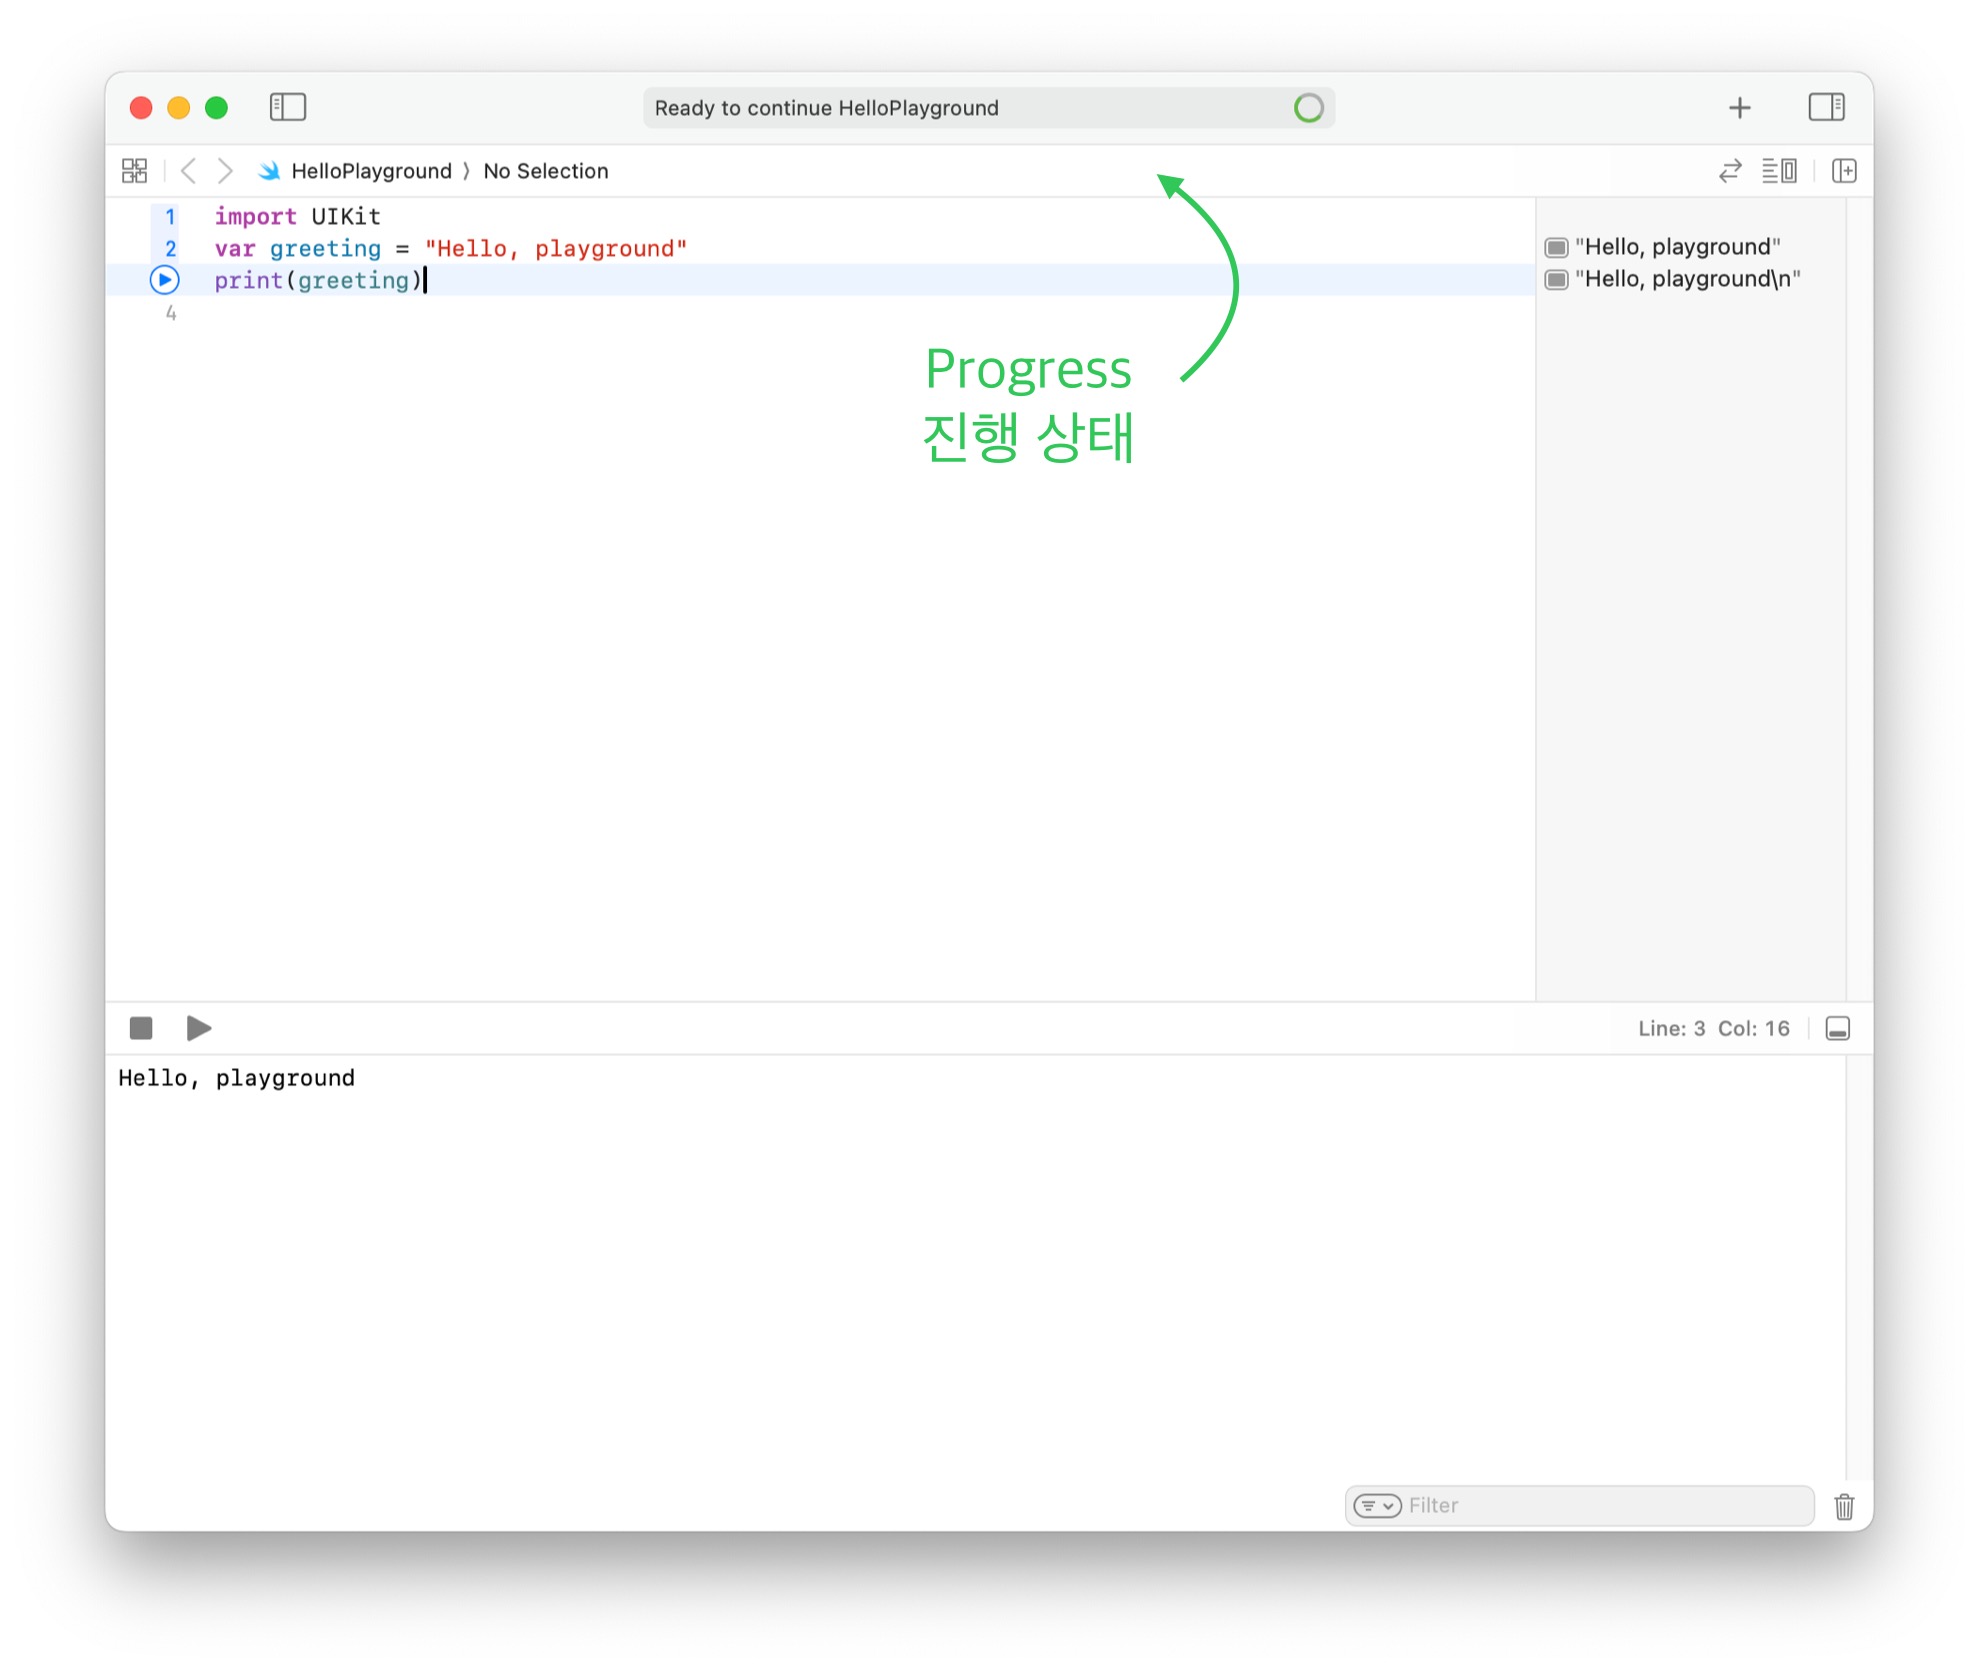
Task: Open the console filter options dropdown
Action: point(1376,1505)
